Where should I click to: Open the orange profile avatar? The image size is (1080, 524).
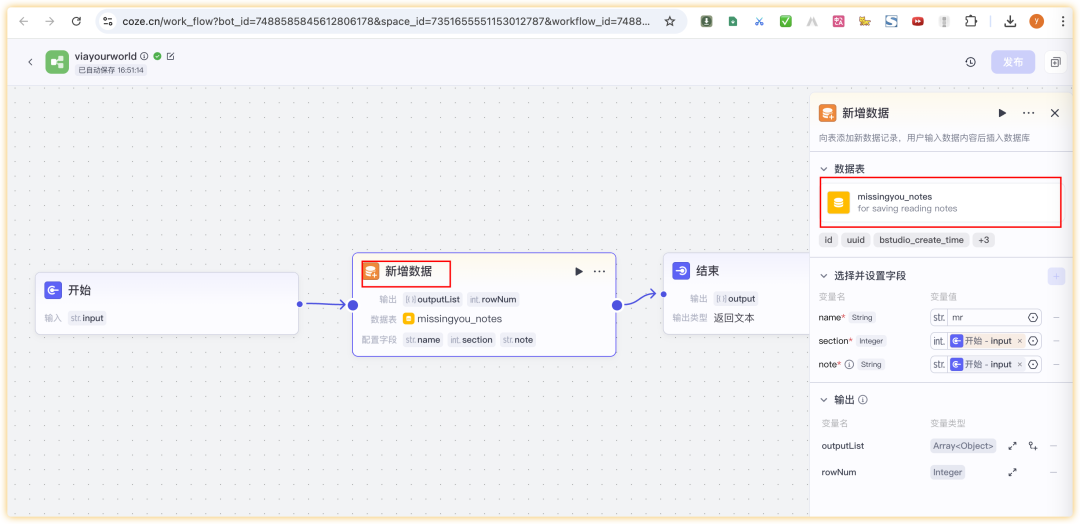(x=1037, y=21)
